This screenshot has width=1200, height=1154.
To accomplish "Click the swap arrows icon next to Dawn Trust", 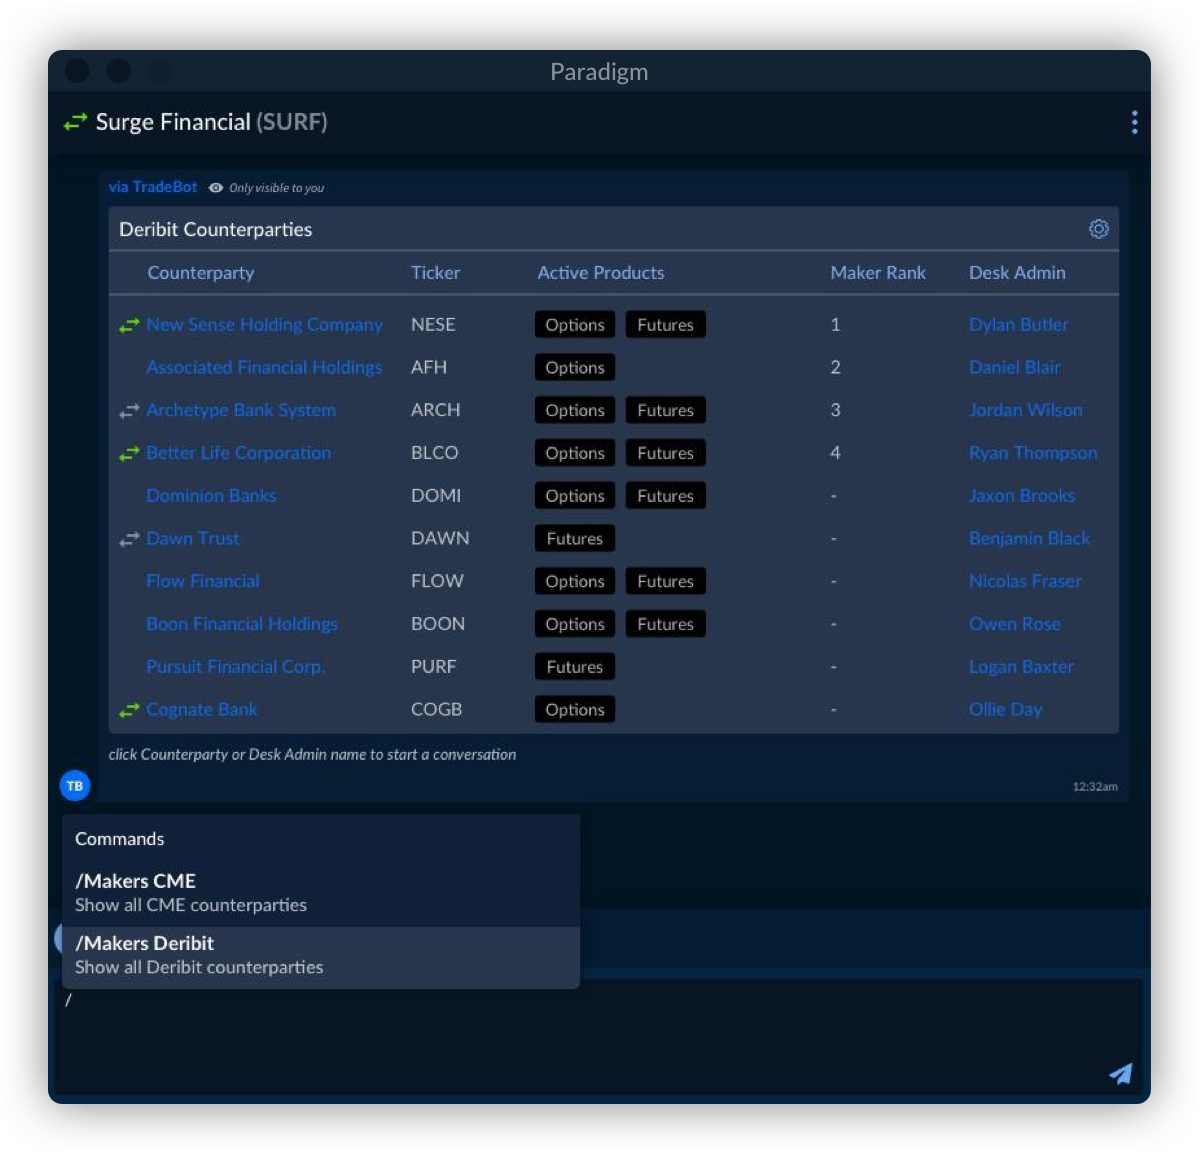I will click(128, 538).
